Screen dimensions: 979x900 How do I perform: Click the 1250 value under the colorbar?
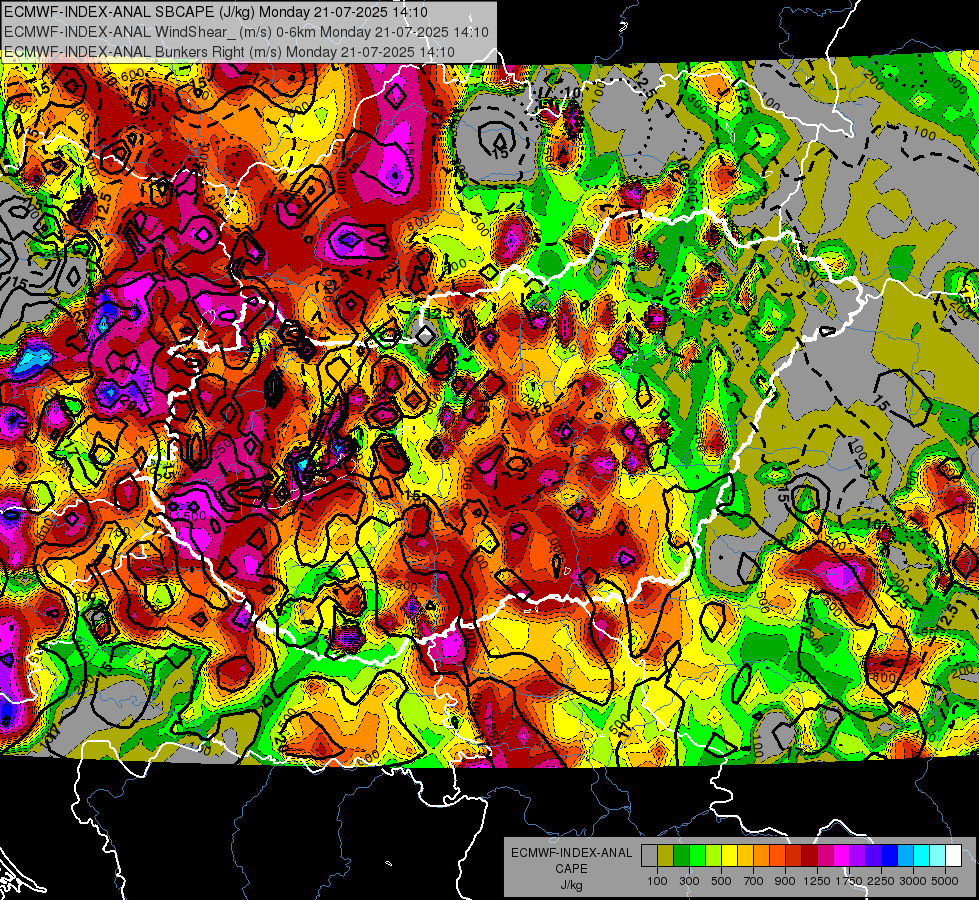pos(817,881)
